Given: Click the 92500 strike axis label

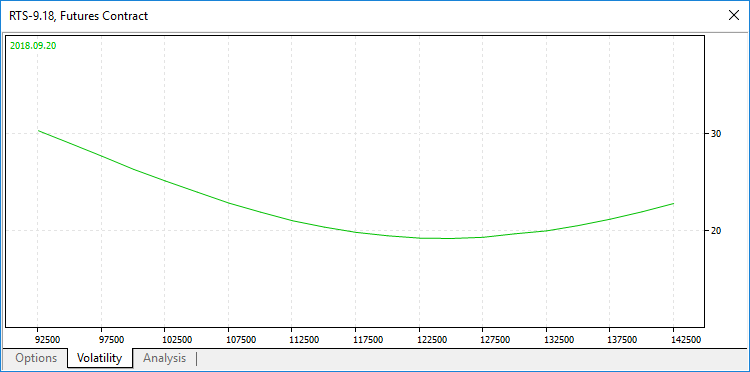Looking at the screenshot, I should pyautogui.click(x=48, y=339).
